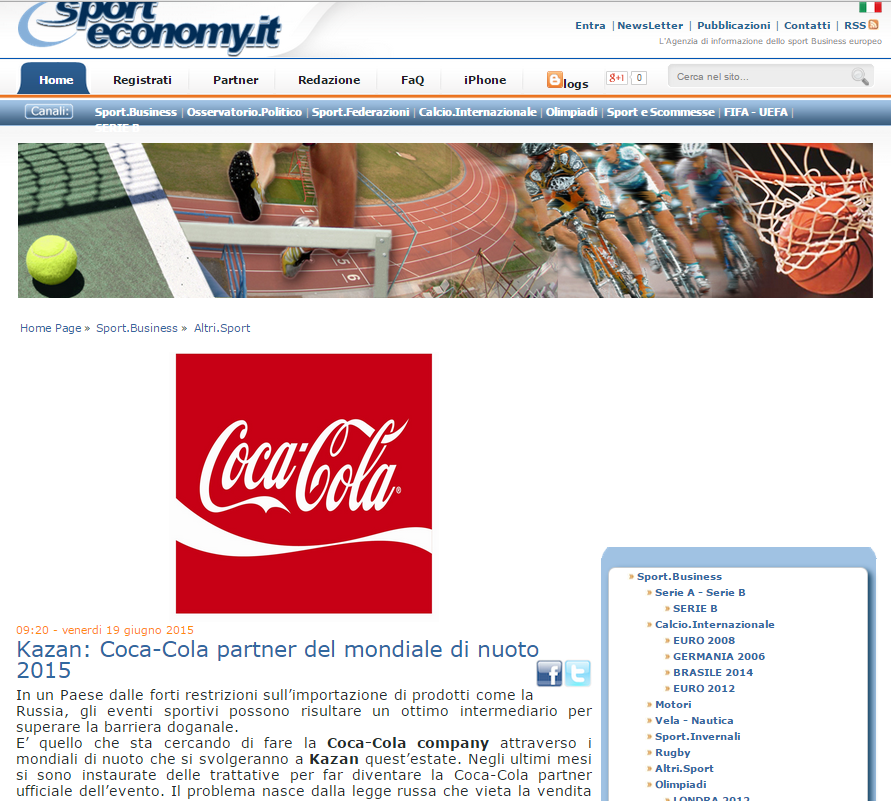Click the Italian flag language icon
This screenshot has height=809, width=891.
(x=870, y=7)
